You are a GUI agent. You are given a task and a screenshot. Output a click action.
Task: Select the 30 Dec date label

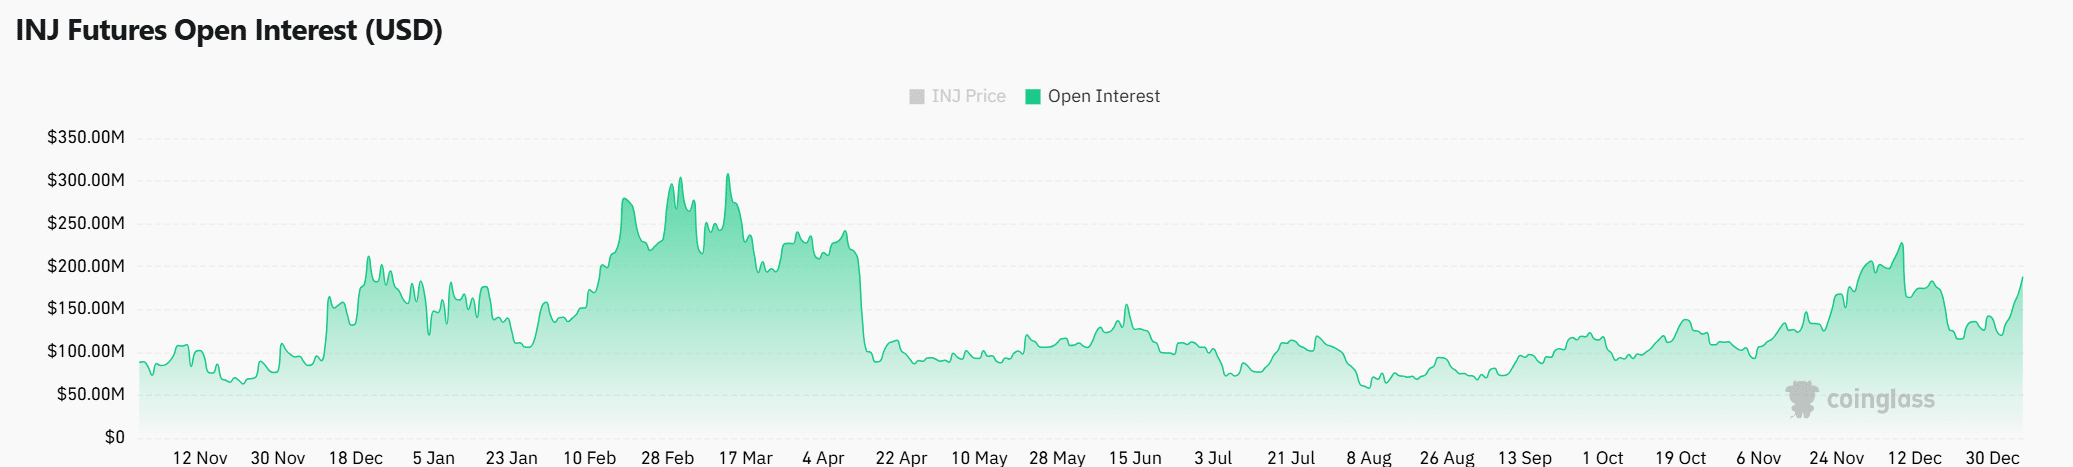pos(1992,457)
